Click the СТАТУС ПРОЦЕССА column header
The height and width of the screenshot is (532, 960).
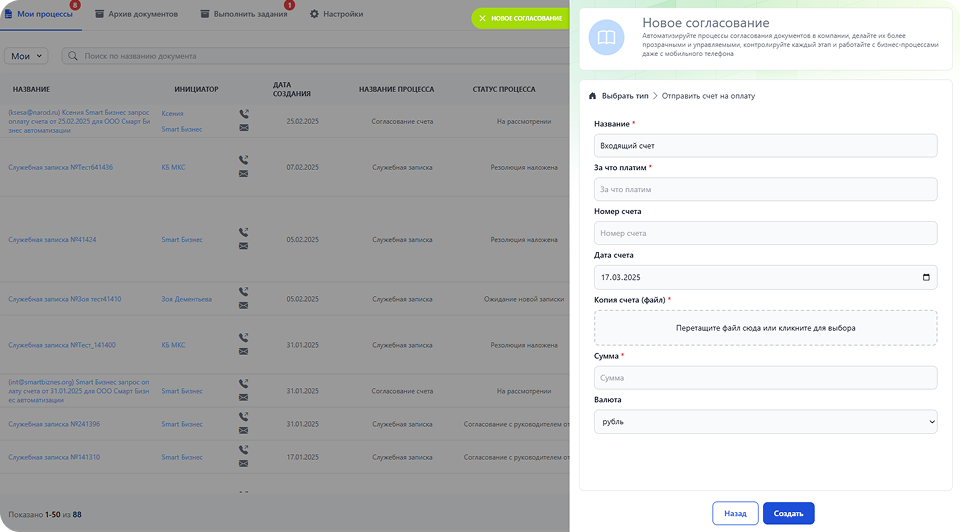[504, 89]
